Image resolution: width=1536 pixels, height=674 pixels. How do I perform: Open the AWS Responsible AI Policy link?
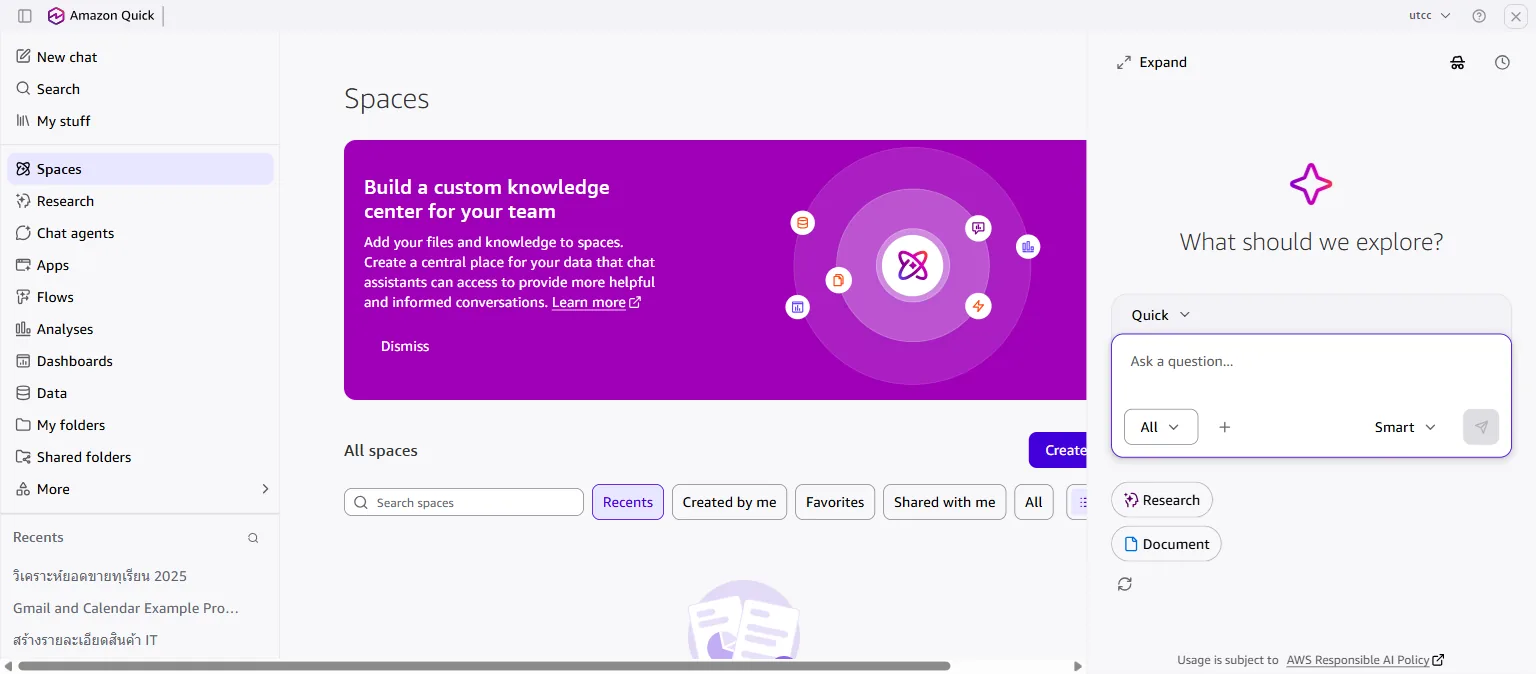tap(1365, 660)
